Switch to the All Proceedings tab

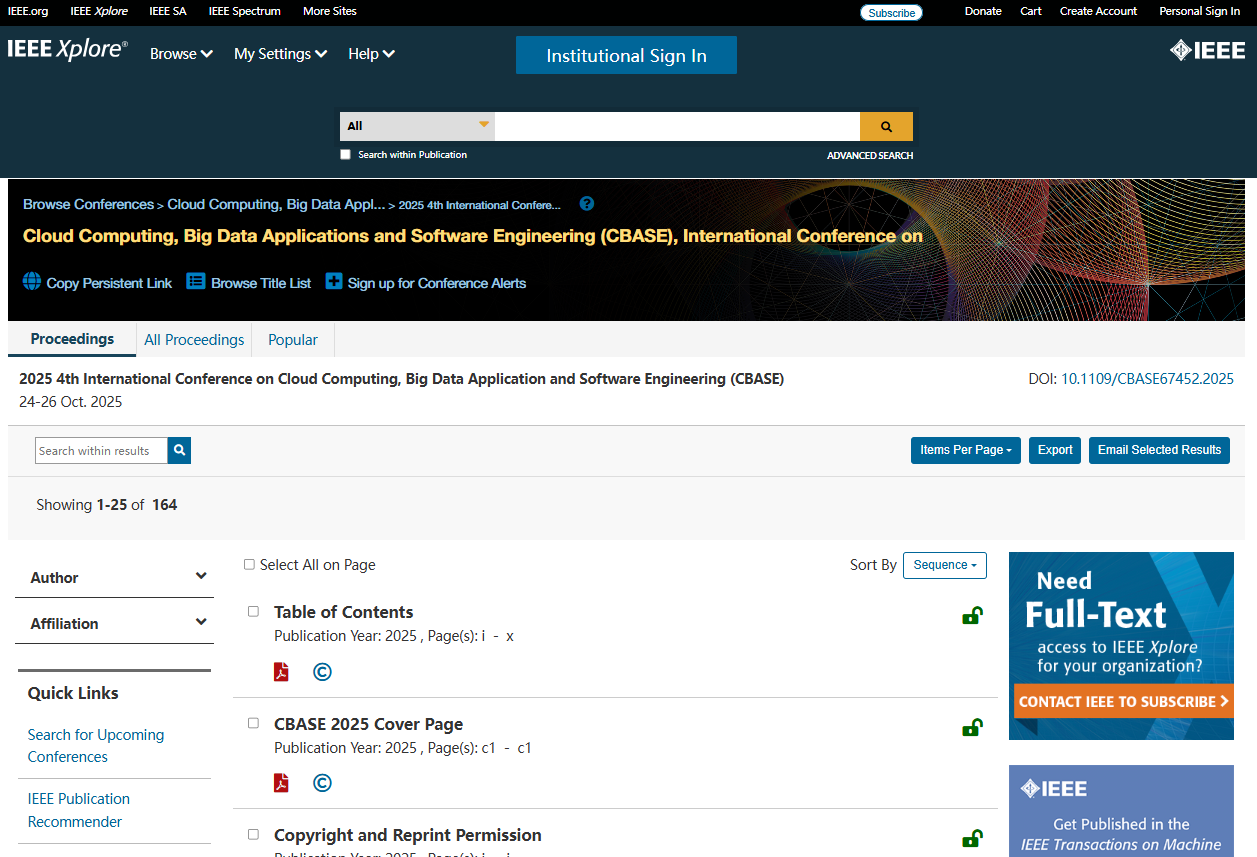point(194,340)
